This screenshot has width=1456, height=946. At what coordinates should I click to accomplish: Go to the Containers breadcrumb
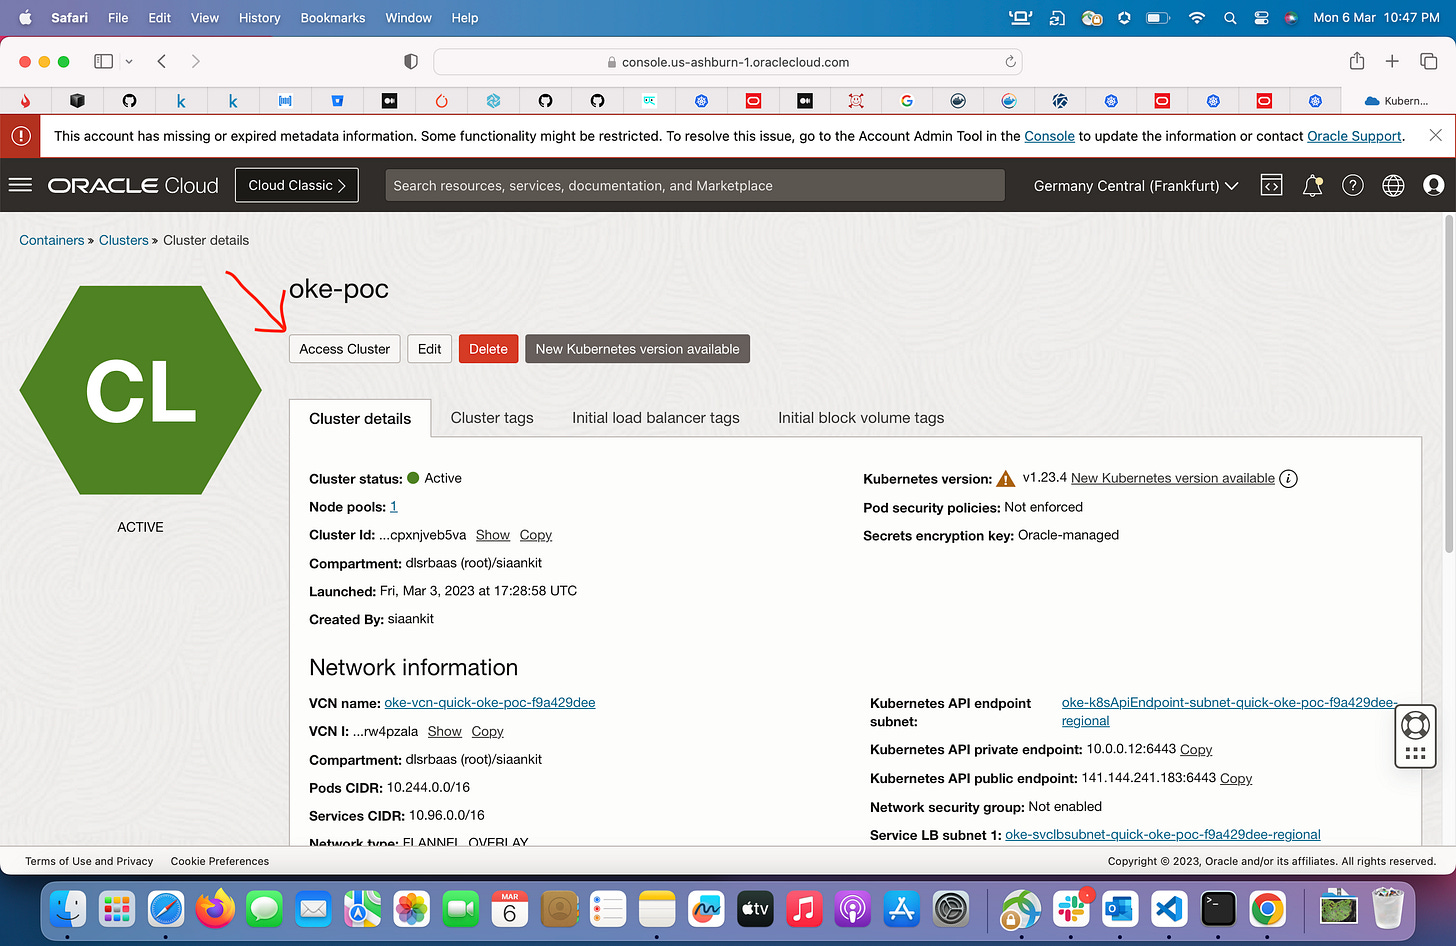tap(52, 240)
